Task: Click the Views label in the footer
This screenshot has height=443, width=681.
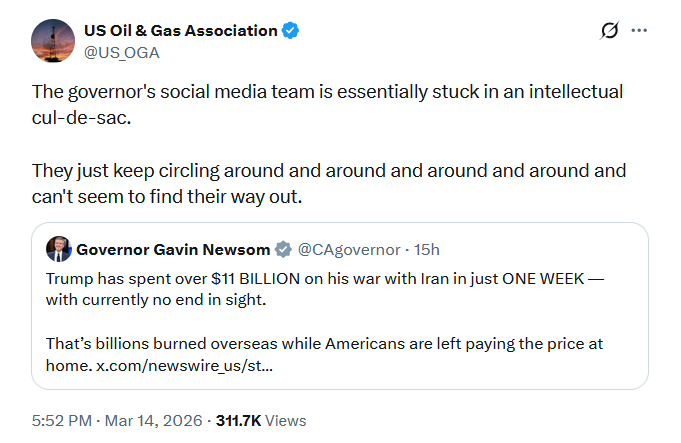Action: click(286, 421)
